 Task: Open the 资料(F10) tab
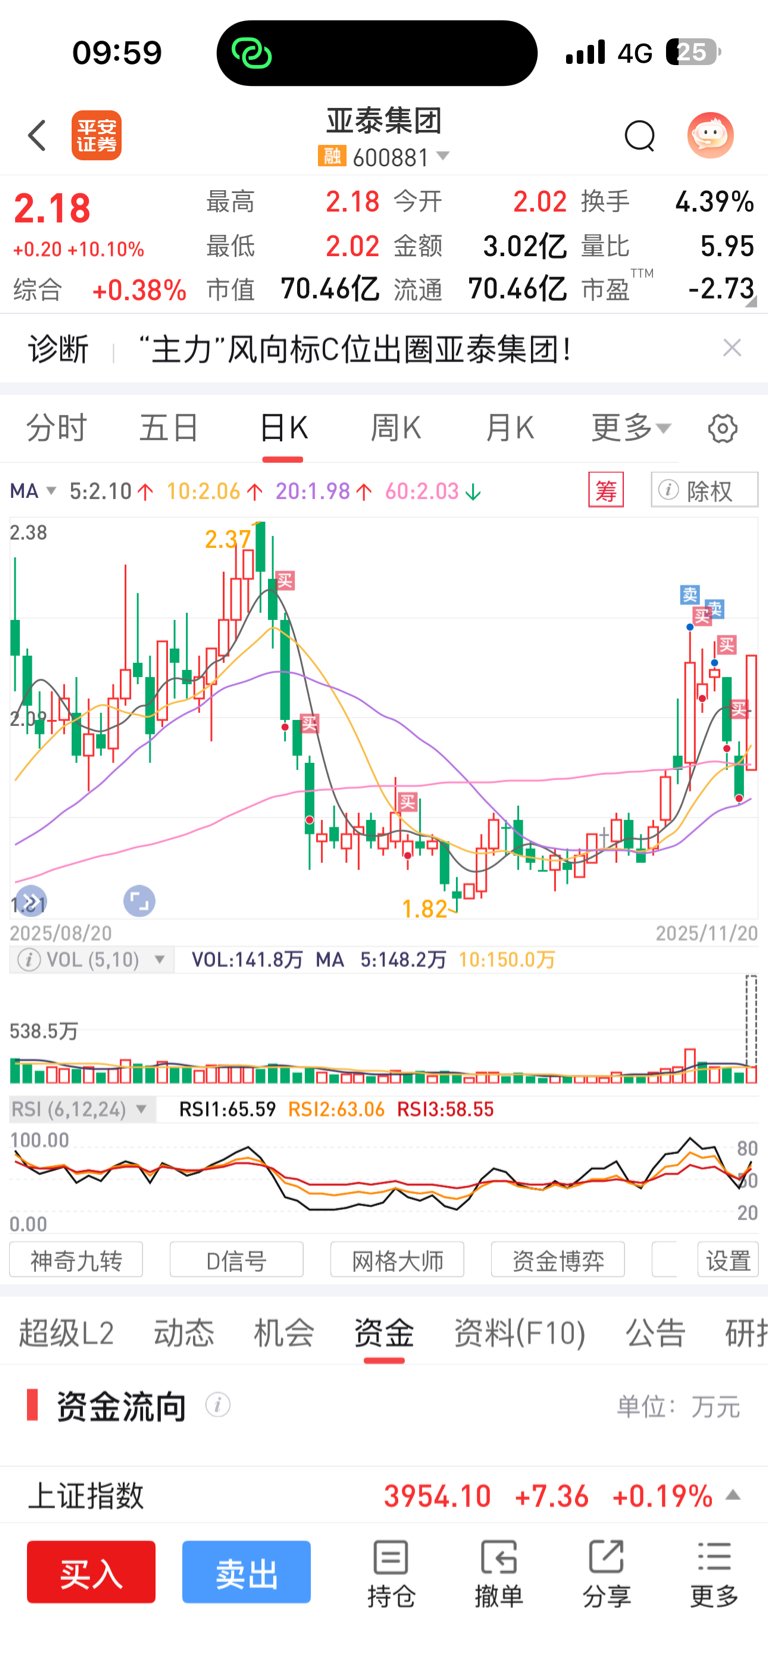(x=519, y=1333)
